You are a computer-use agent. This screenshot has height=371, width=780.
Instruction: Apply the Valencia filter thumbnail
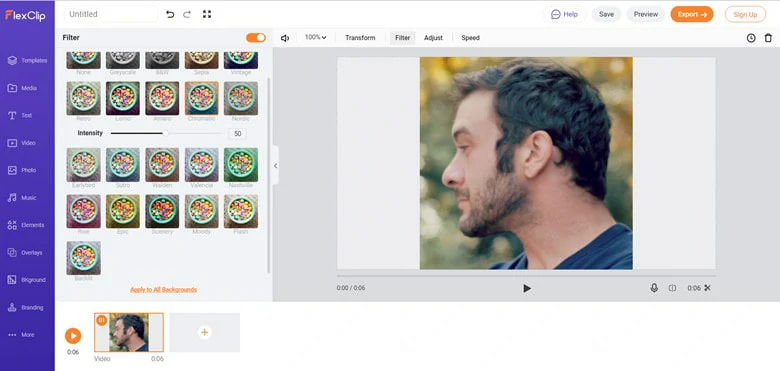click(201, 165)
